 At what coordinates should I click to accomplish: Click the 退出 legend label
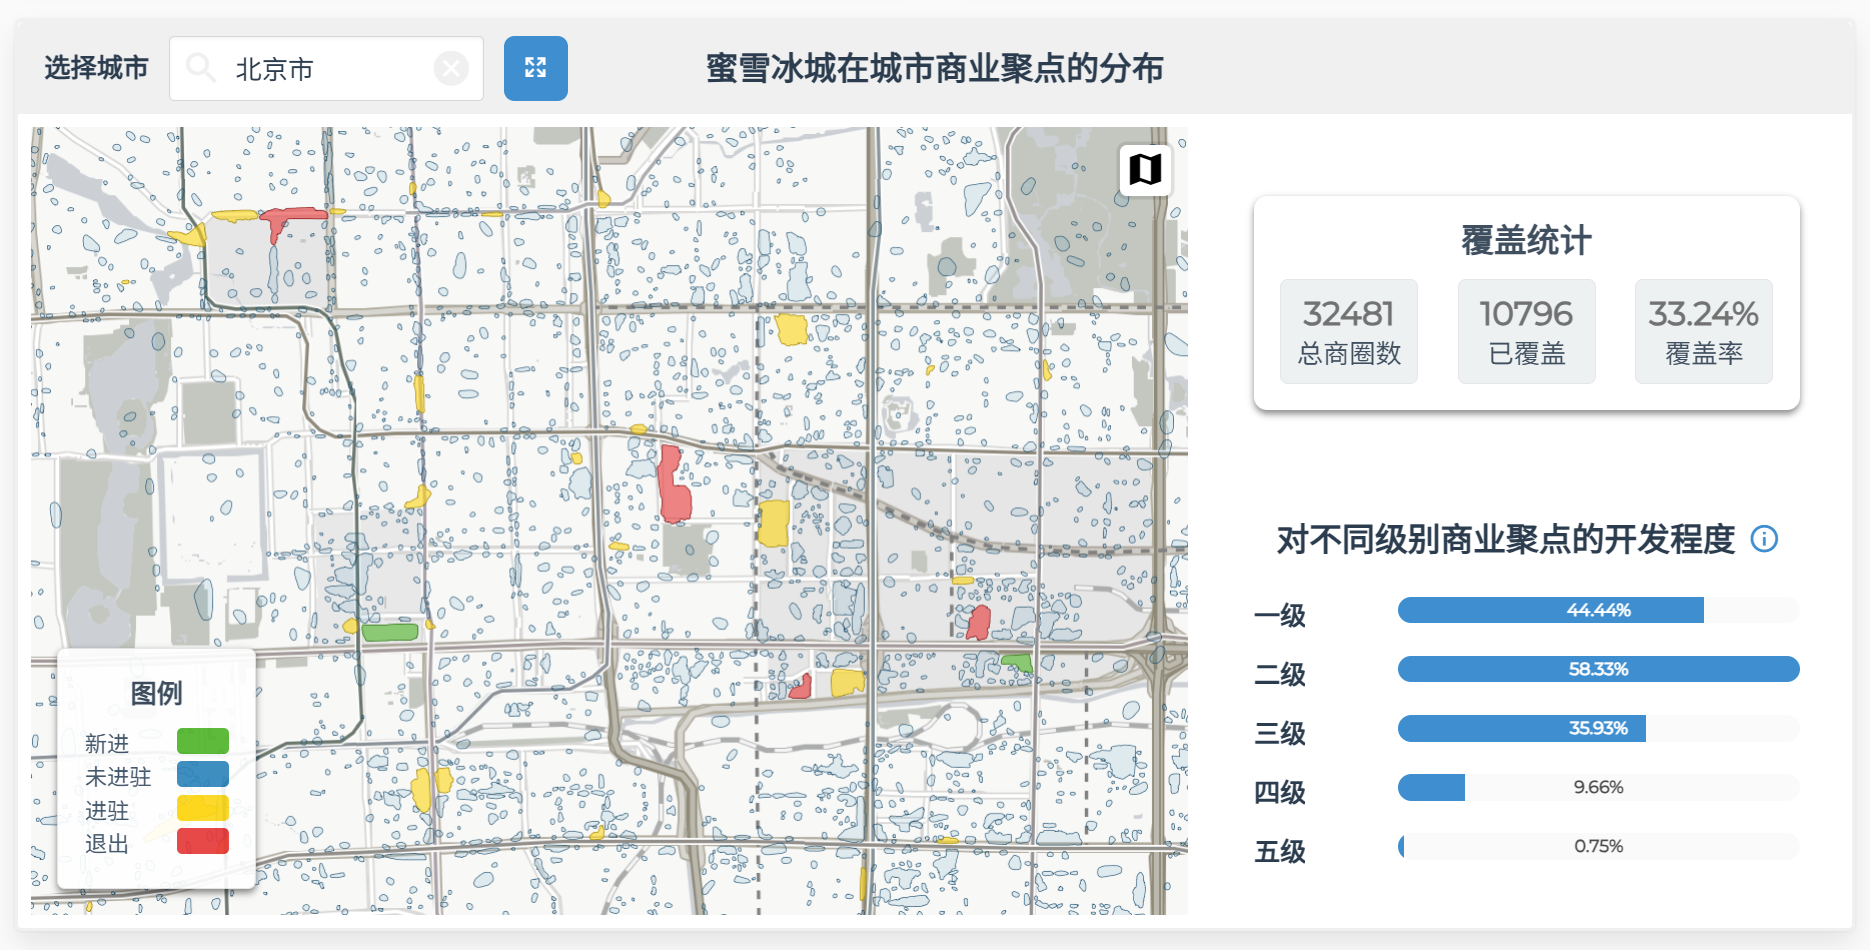point(107,844)
